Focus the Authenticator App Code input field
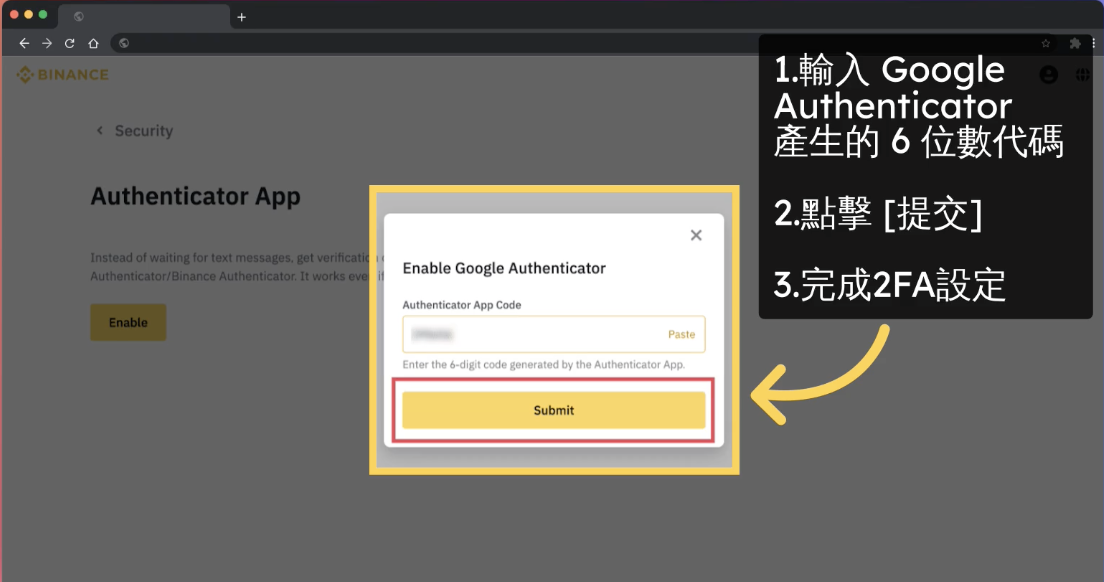Image resolution: width=1104 pixels, height=582 pixels. pyautogui.click(x=553, y=334)
